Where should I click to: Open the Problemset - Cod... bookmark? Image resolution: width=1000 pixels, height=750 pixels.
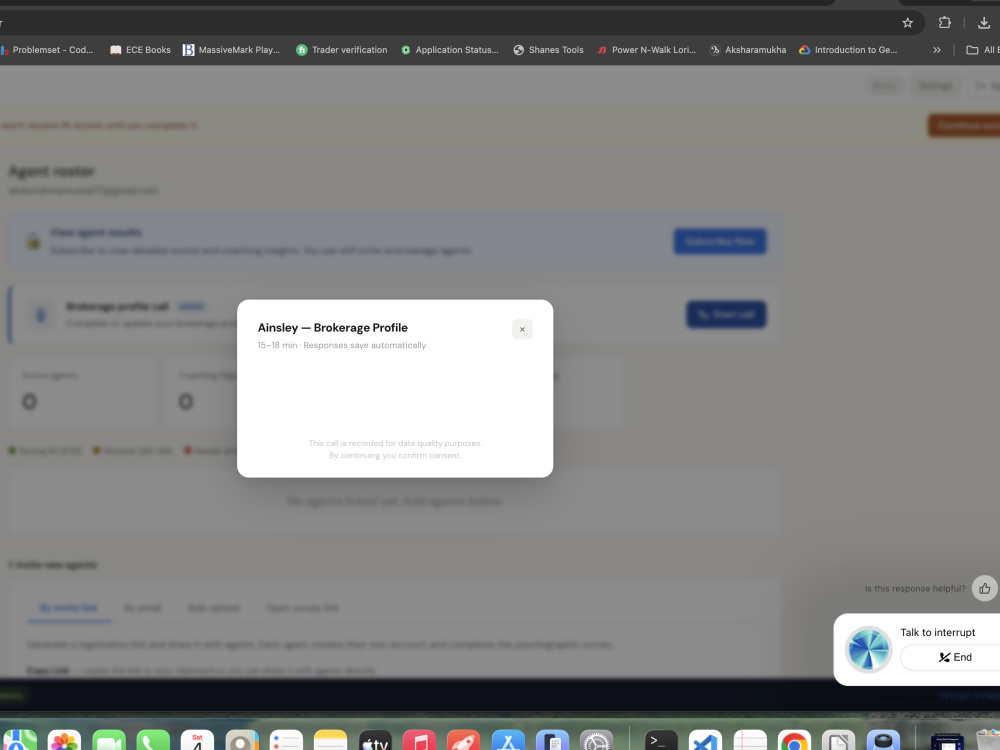pos(47,50)
